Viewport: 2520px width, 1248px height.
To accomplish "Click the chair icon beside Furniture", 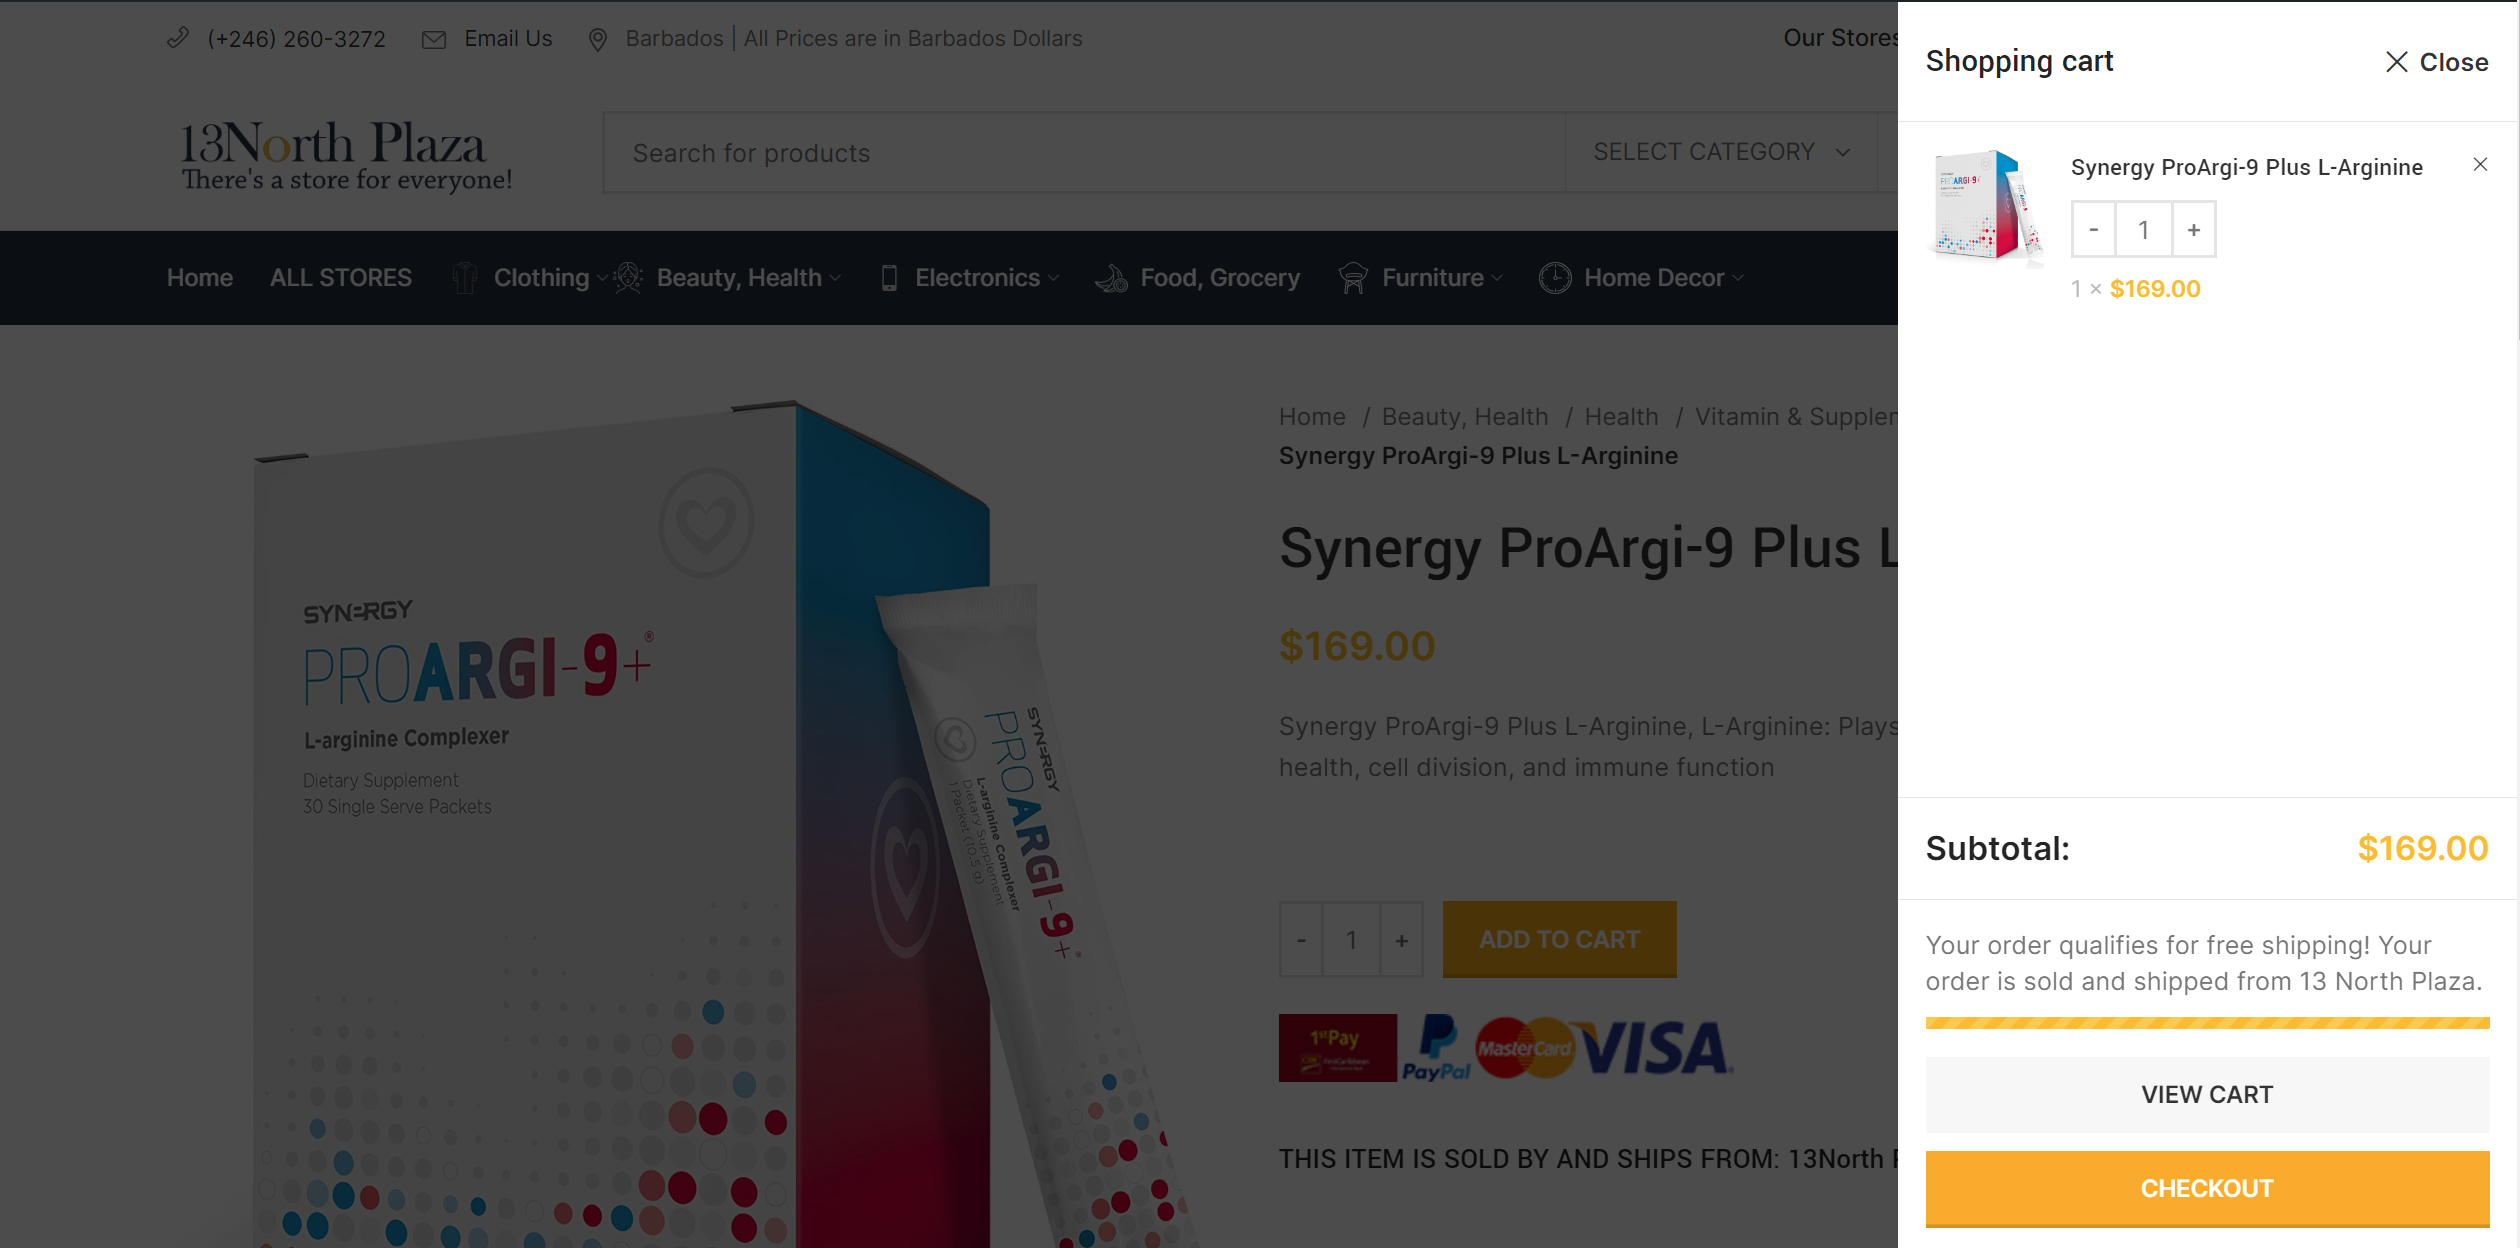I will [1353, 278].
